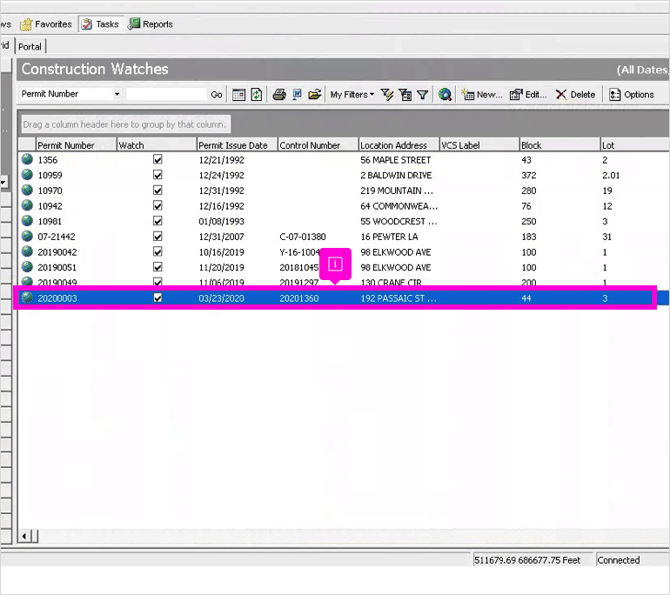The image size is (670, 595).
Task: Click the Tasks clipboard icon
Action: (87, 24)
